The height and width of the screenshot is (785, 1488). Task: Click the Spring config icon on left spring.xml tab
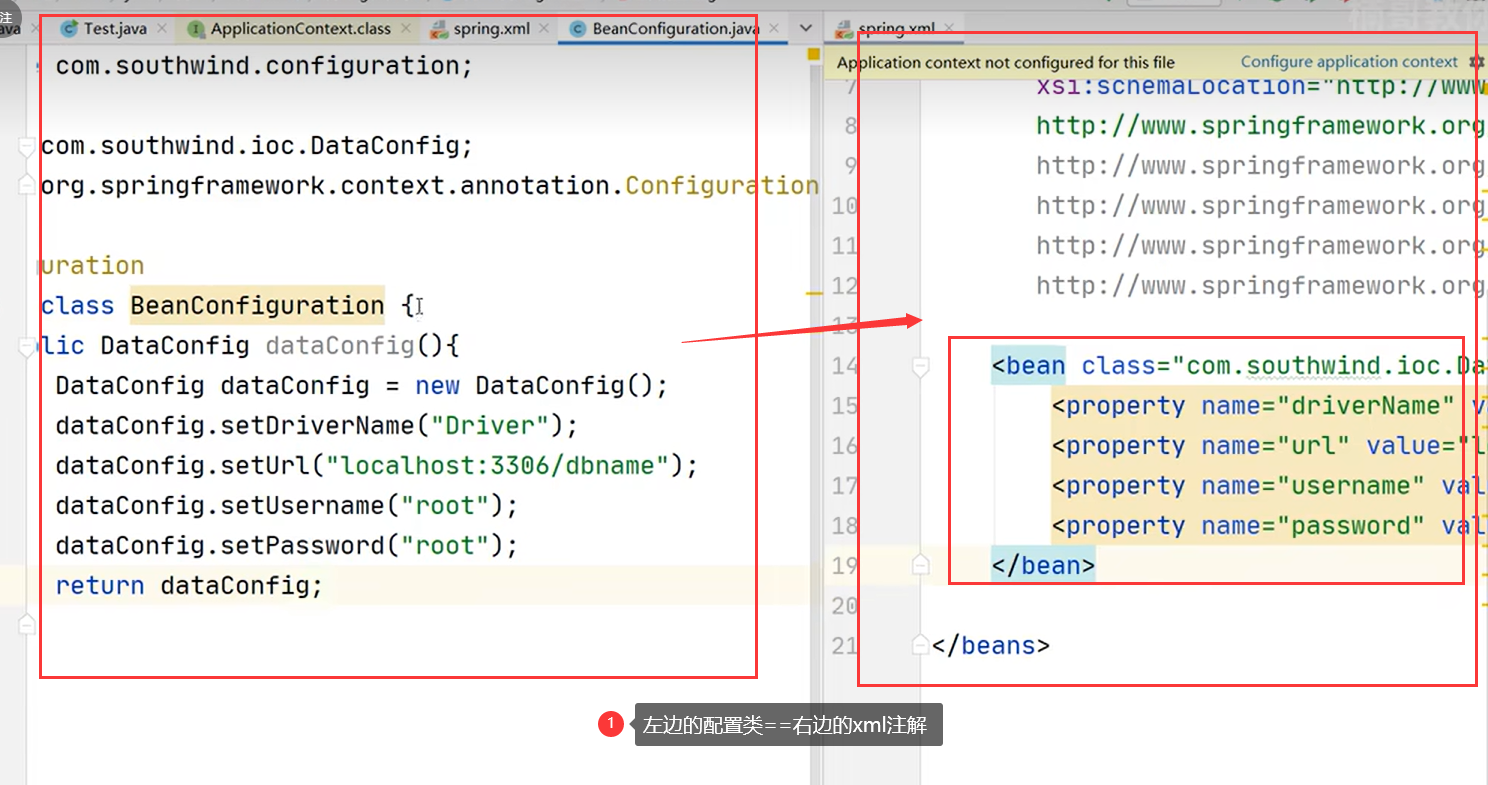click(x=440, y=29)
